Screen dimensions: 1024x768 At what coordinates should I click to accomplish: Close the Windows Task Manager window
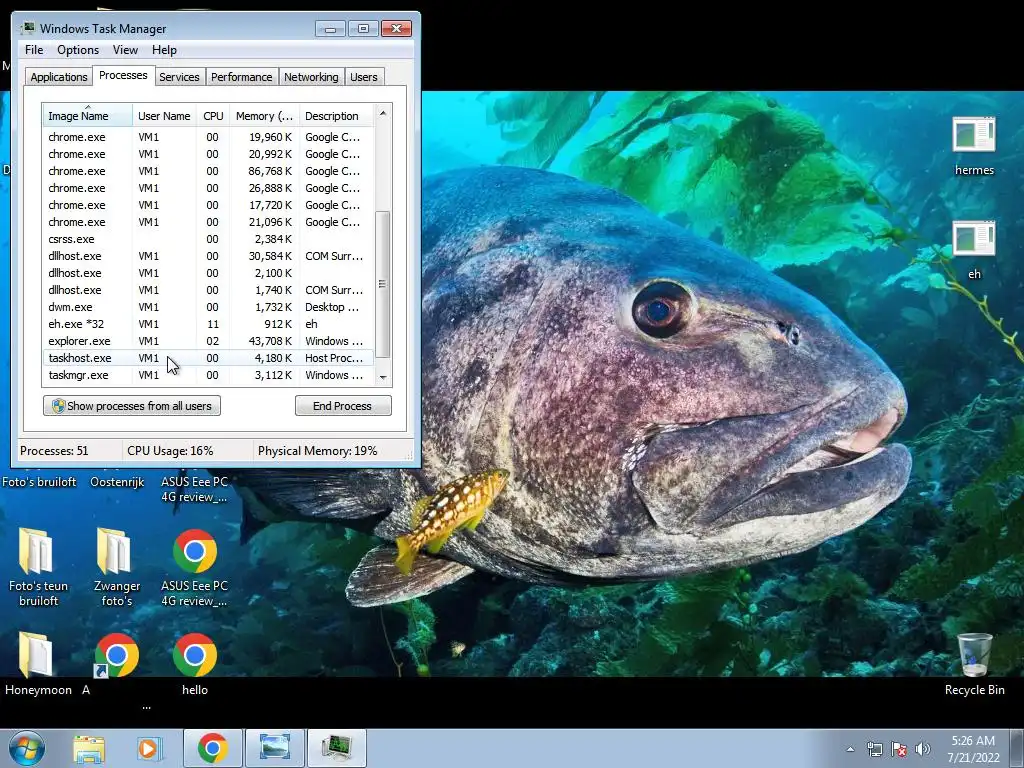pos(396,28)
